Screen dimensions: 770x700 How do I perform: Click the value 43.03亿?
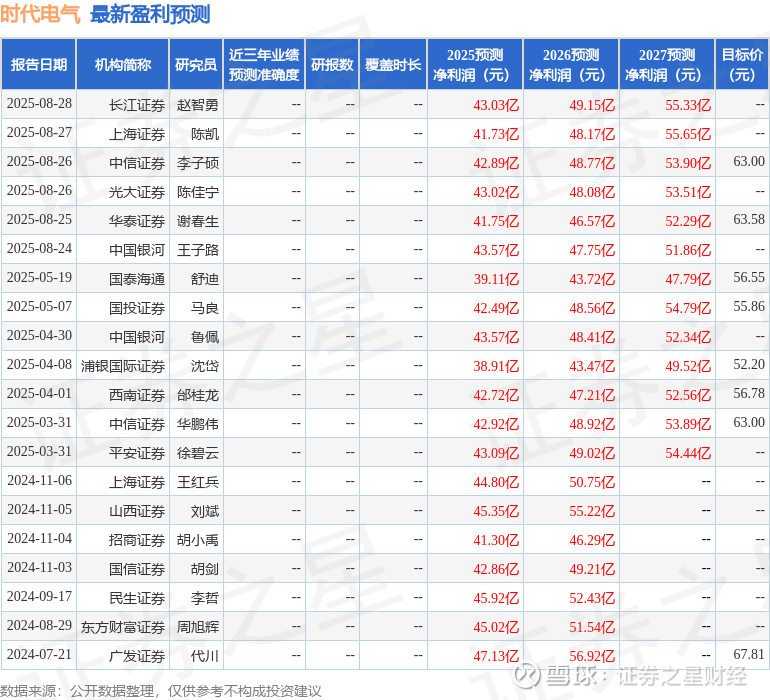coord(496,105)
